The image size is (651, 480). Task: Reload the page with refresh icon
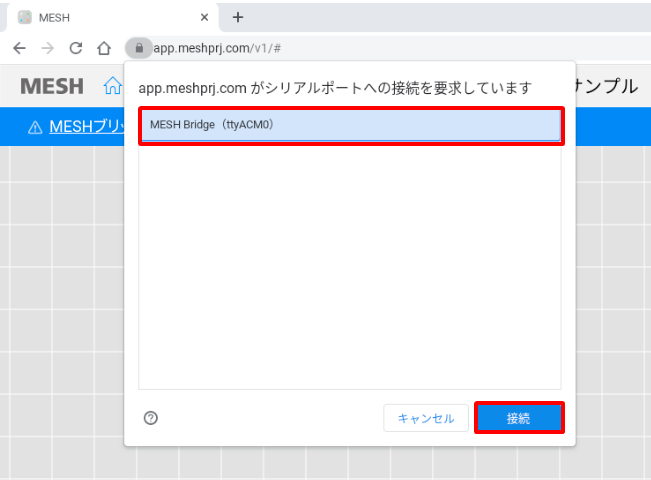click(x=76, y=48)
